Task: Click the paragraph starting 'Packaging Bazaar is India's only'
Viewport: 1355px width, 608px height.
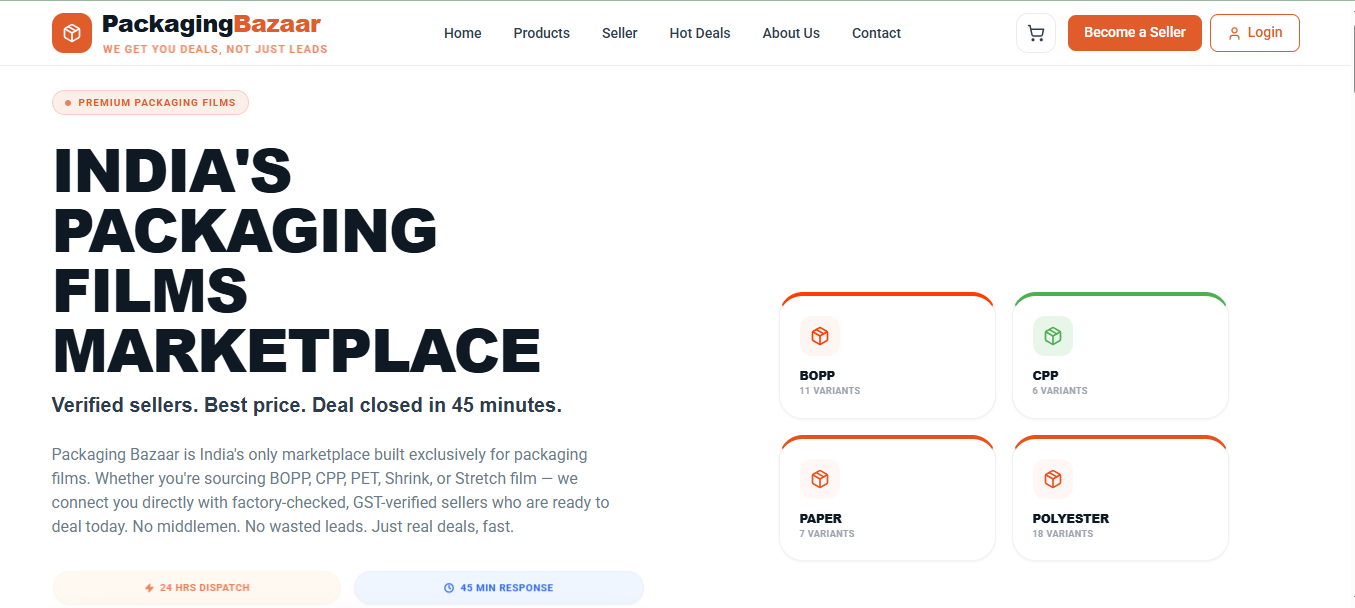Action: coord(331,490)
